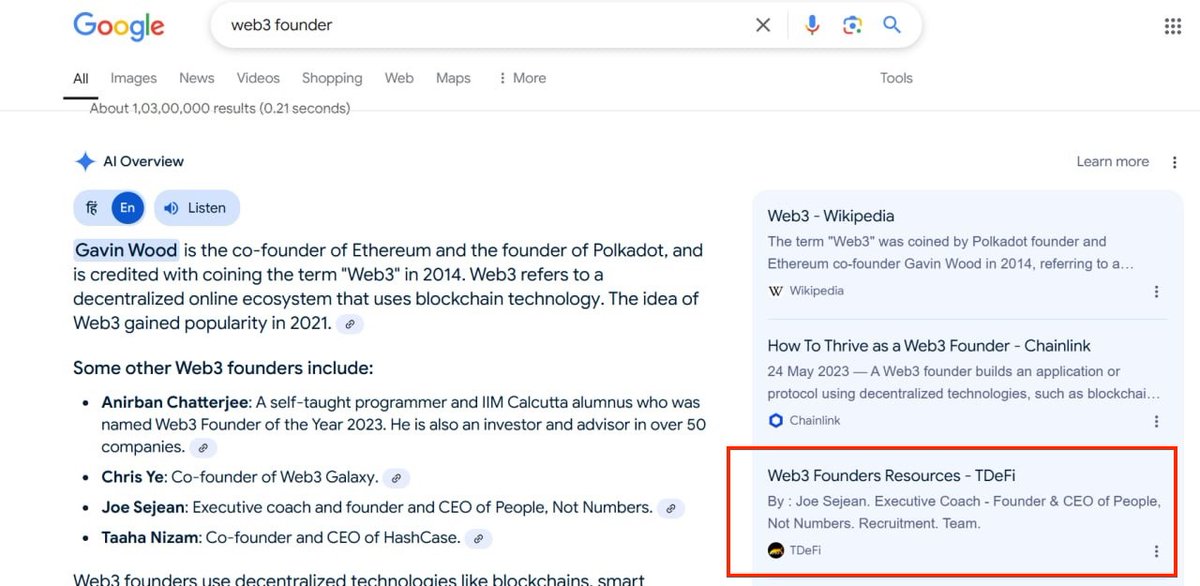Open Google Lens image search icon
1200x586 pixels.
pyautogui.click(x=852, y=25)
